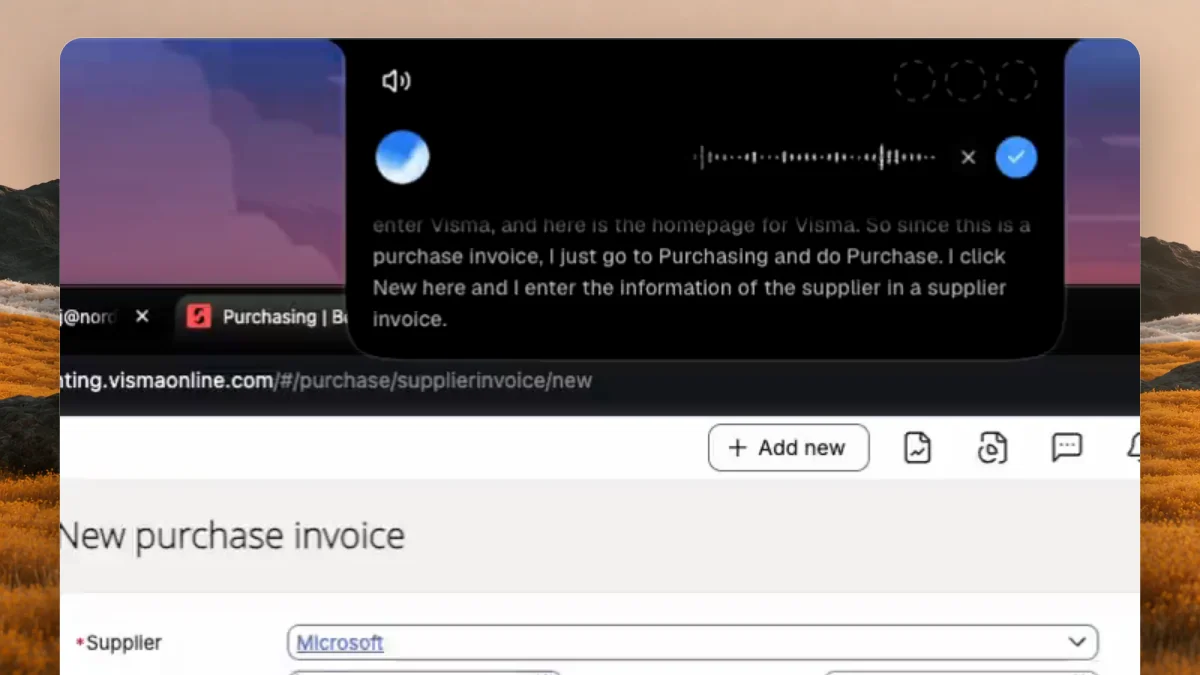Click the Add new button
Image resolution: width=1200 pixels, height=675 pixels.
coord(788,448)
